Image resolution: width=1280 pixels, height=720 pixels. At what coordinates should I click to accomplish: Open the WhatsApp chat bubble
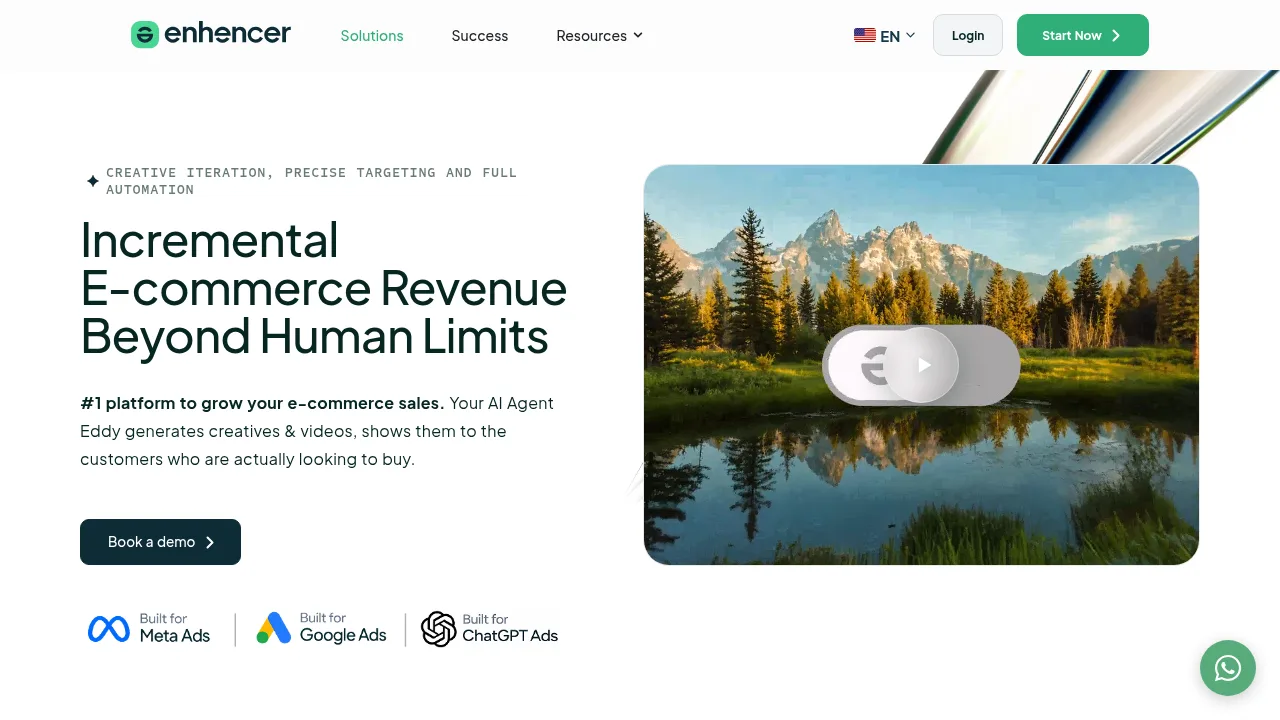[1228, 668]
